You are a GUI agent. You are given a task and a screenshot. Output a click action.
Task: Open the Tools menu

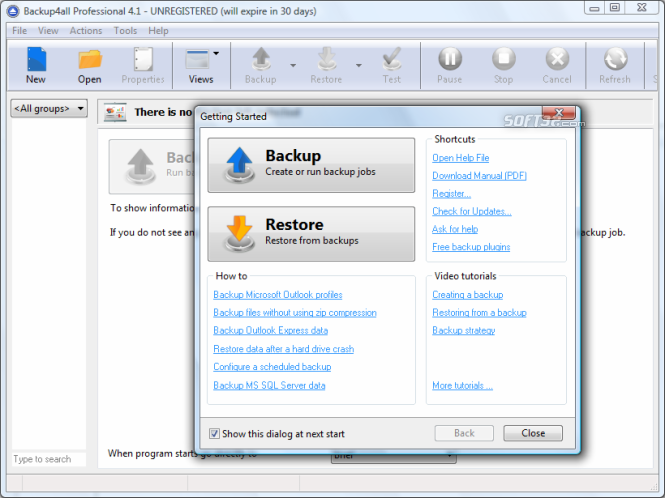(x=125, y=31)
